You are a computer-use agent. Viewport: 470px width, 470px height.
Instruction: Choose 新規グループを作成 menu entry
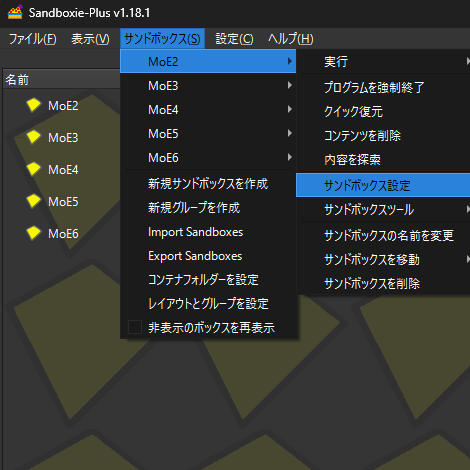tap(208, 208)
